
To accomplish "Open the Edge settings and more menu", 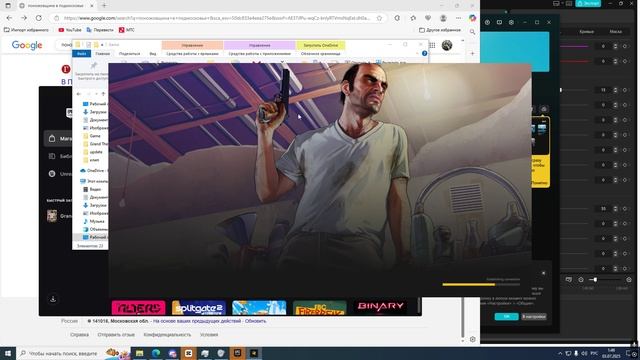I will click(x=458, y=18).
